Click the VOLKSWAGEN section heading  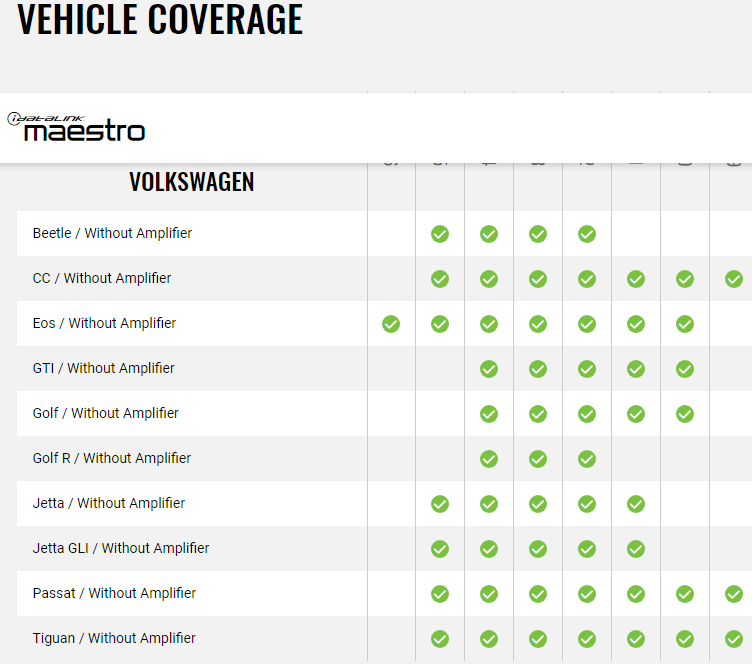(x=191, y=182)
